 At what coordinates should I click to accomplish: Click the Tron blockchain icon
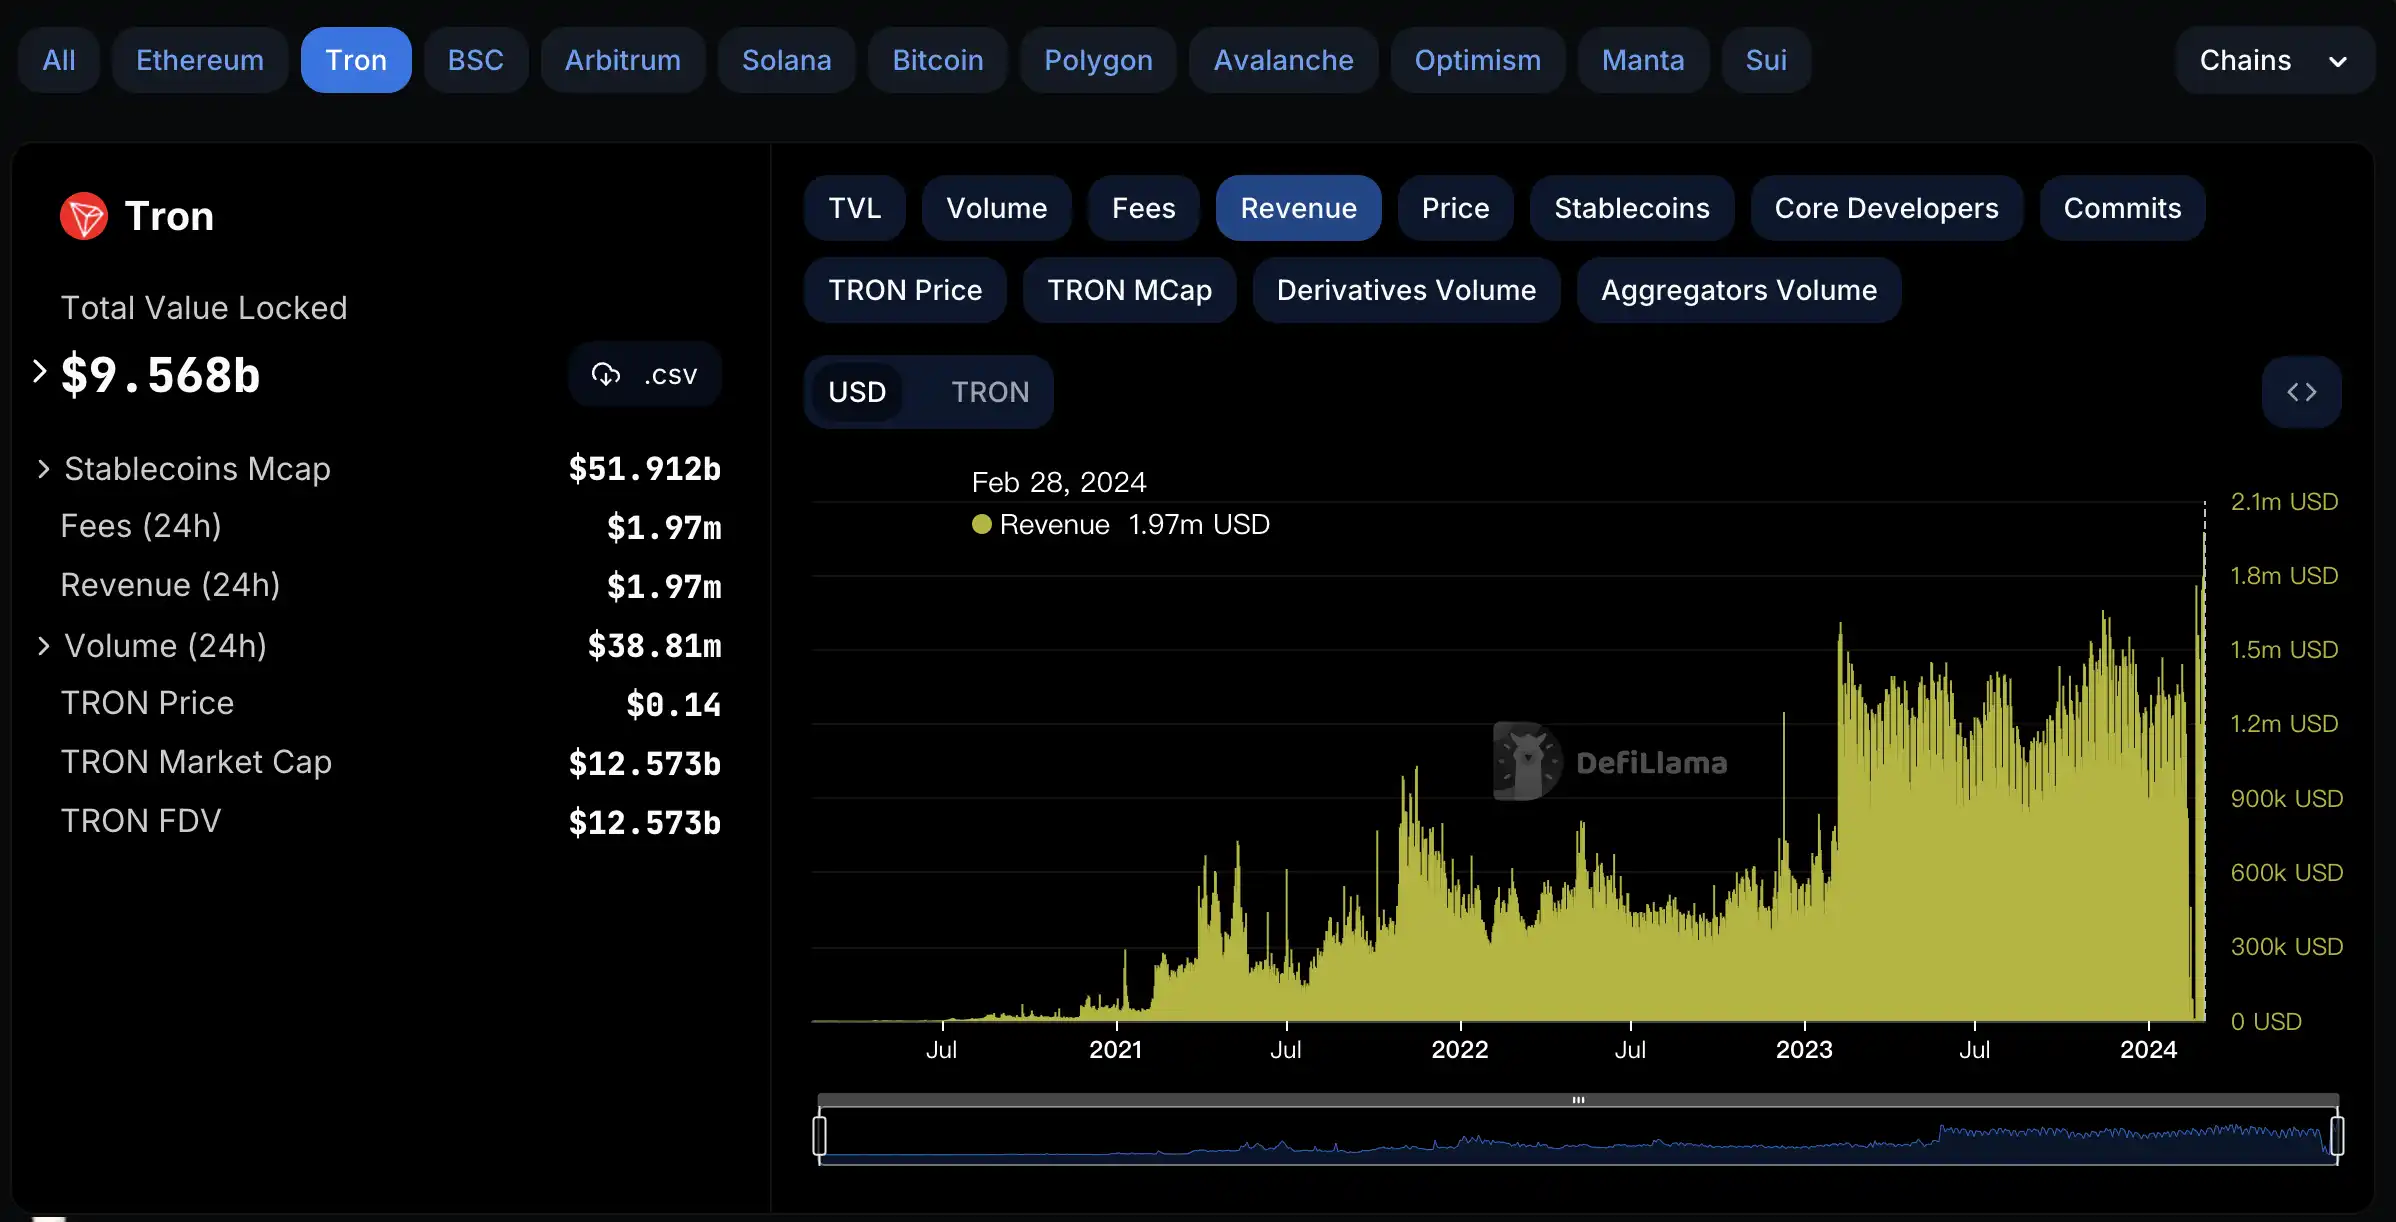click(x=84, y=214)
